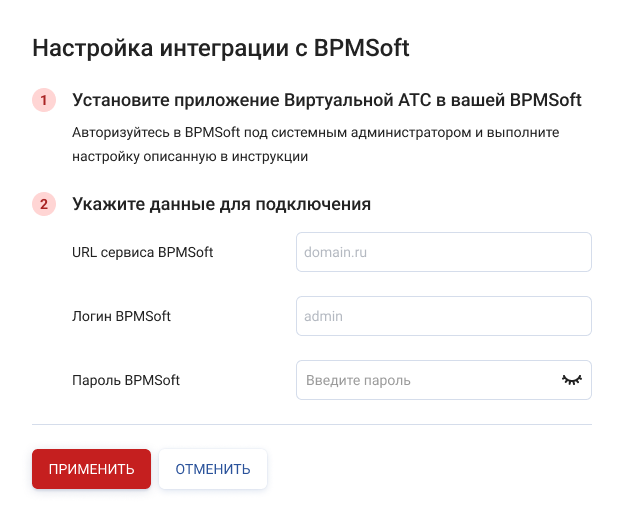Click the 'URL сервиса BPMSoft' label
Image resolution: width=624 pixels, height=521 pixels.
point(142,253)
